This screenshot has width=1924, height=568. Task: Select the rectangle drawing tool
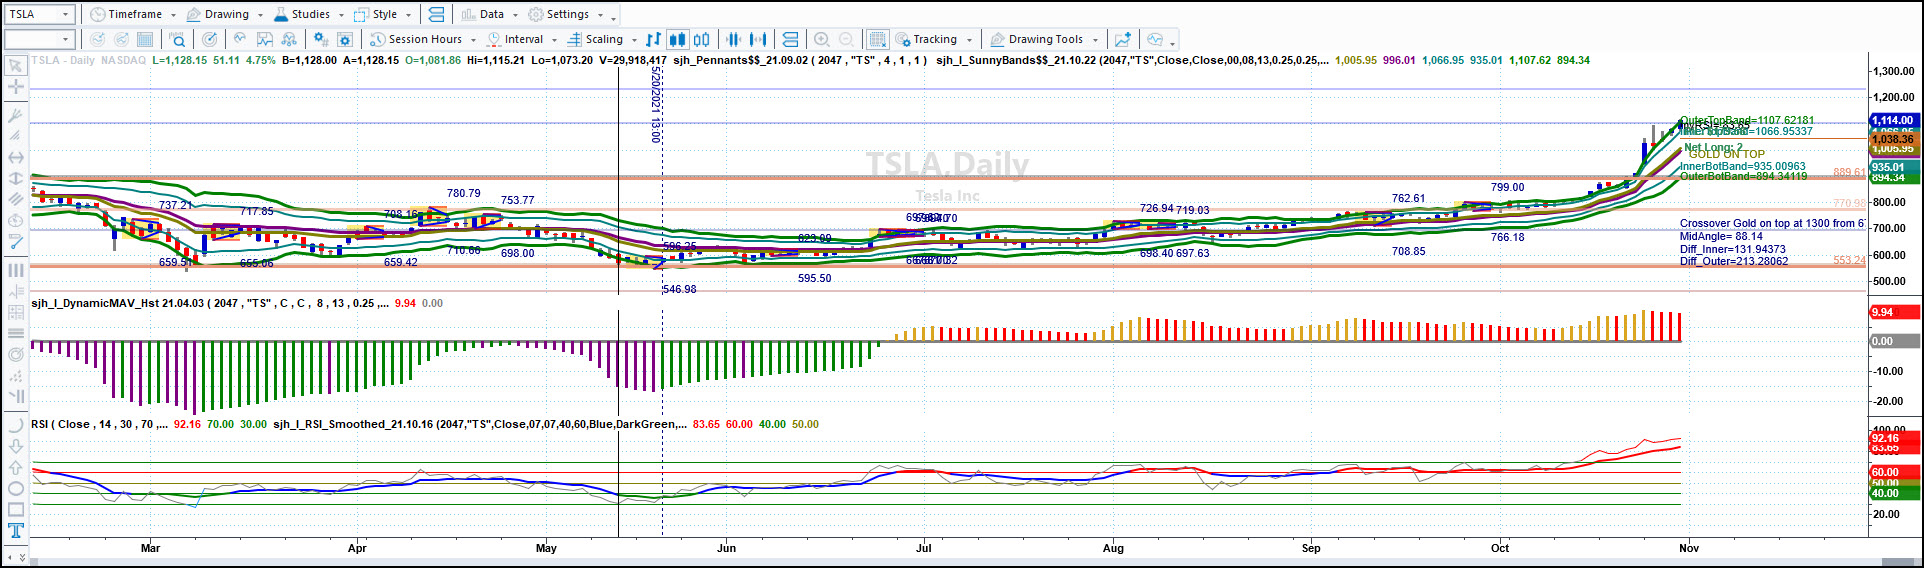pyautogui.click(x=15, y=509)
